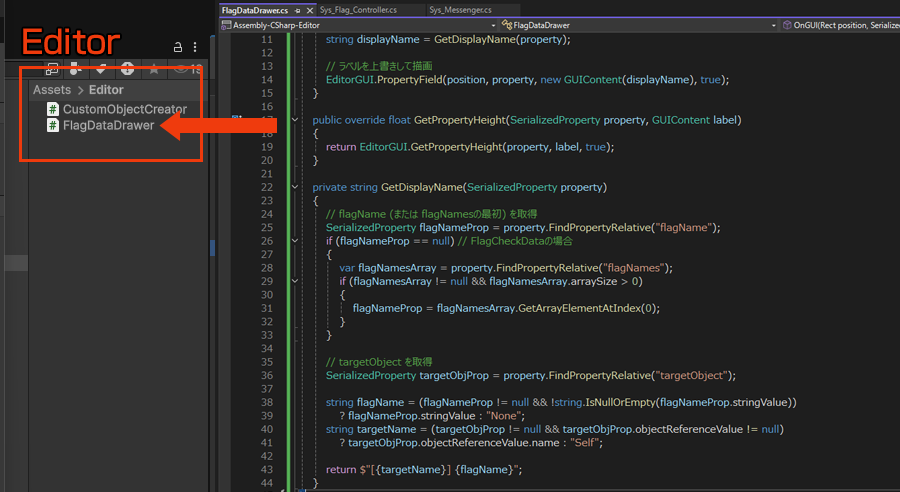
Task: Click the search by import log icon
Action: (127, 69)
